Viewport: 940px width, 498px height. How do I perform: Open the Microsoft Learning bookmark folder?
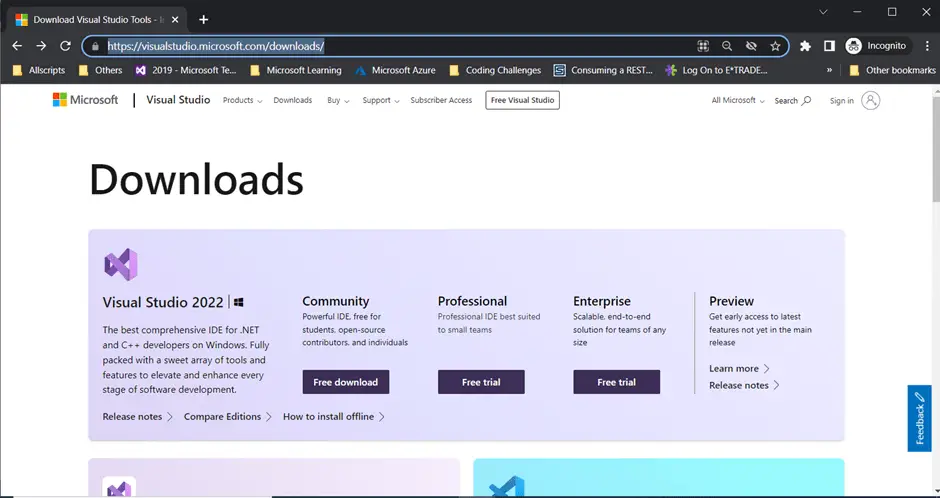coord(296,70)
